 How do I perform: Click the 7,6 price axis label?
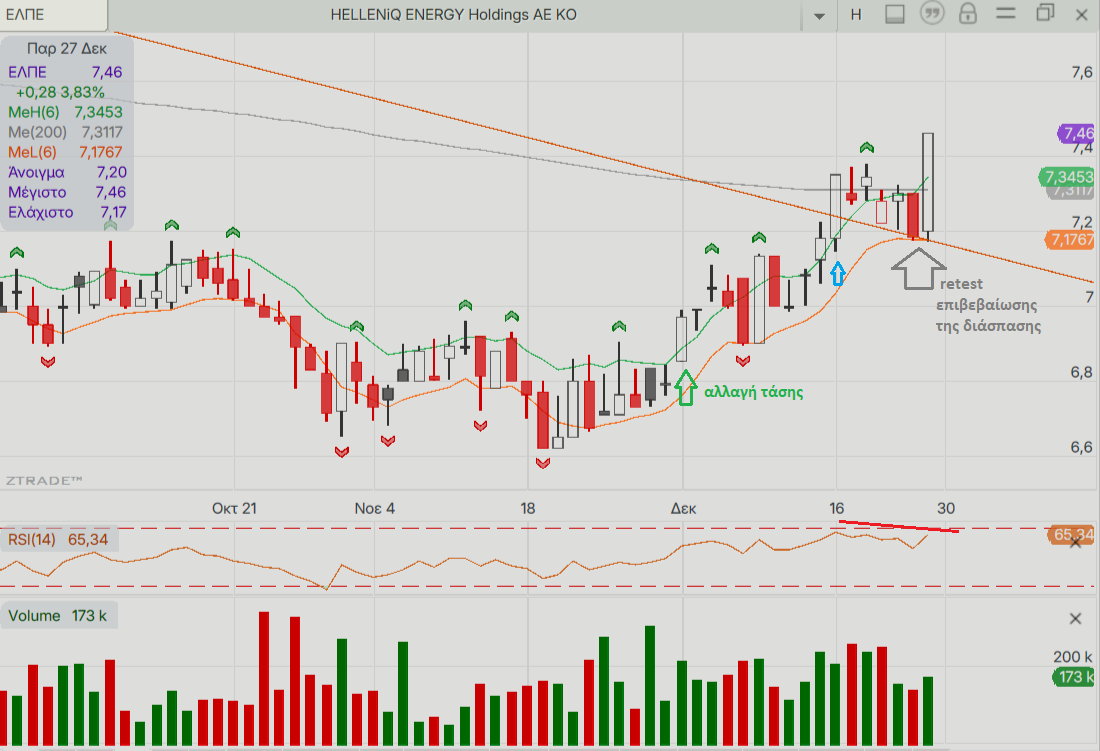1082,72
